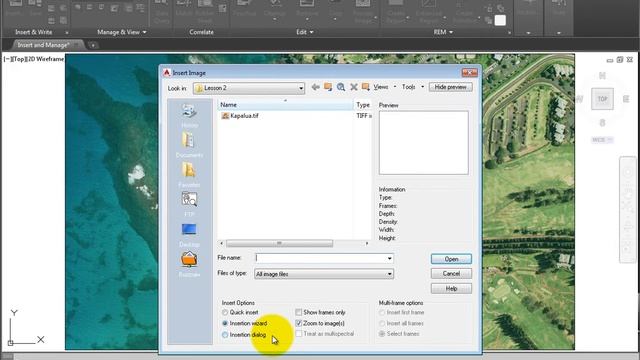640x360 pixels.
Task: Choose the Select frames radio option
Action: (x=382, y=334)
